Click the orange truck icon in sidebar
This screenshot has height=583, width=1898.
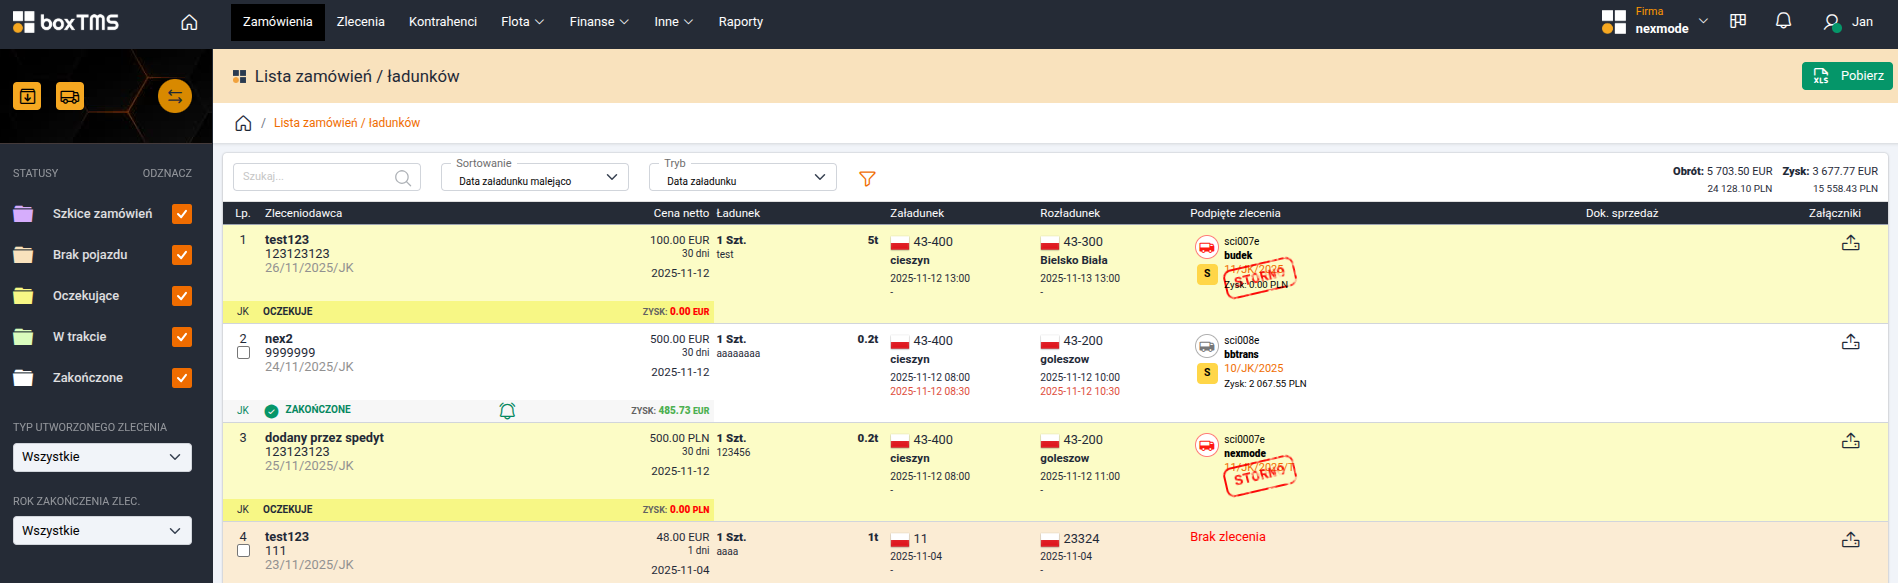coord(70,96)
